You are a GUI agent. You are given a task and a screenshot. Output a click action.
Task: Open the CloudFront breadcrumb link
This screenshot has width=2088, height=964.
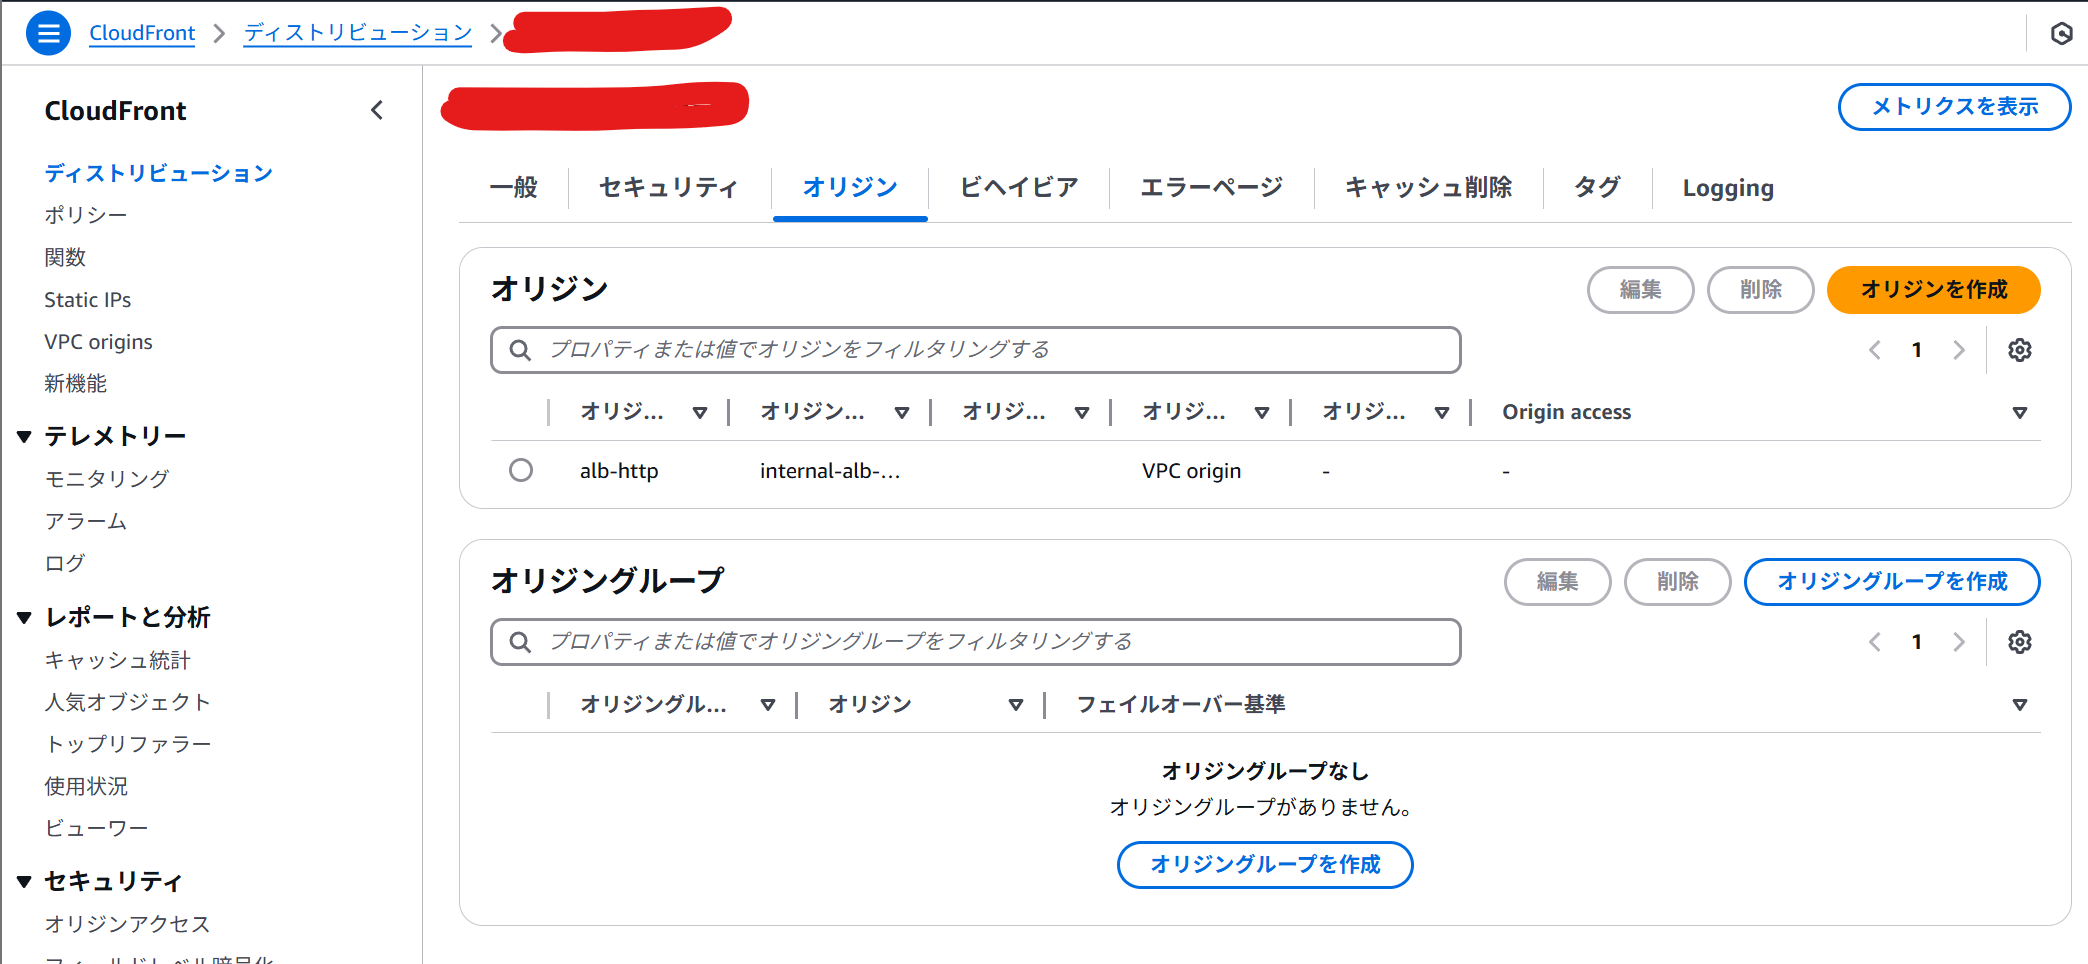(142, 33)
